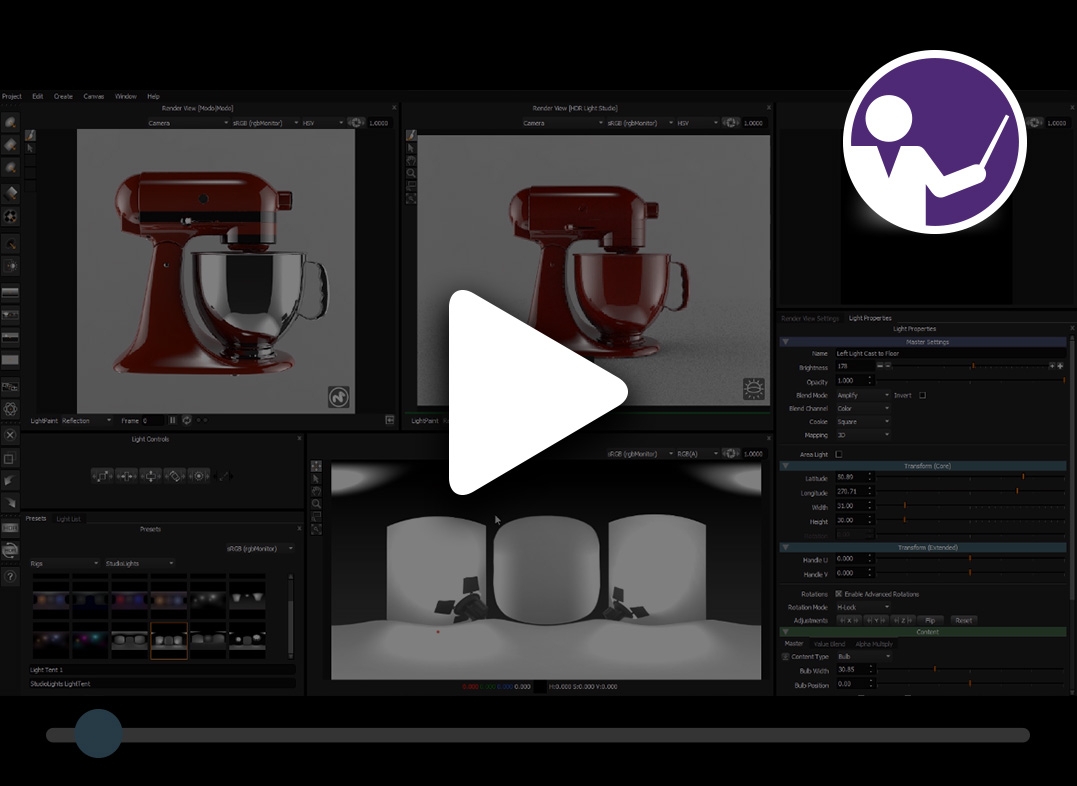Click the Bulb Width slider track
Viewport: 1077px width, 786px height.
[x=971, y=669]
